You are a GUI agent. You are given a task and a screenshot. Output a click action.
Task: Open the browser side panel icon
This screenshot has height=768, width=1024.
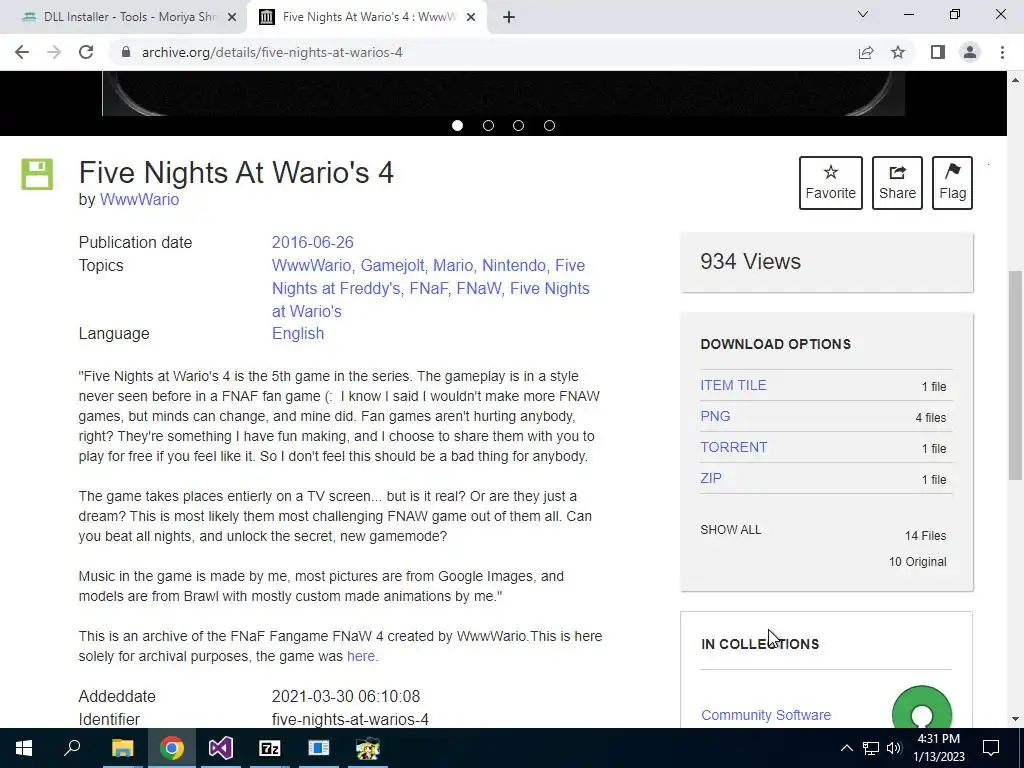[938, 52]
